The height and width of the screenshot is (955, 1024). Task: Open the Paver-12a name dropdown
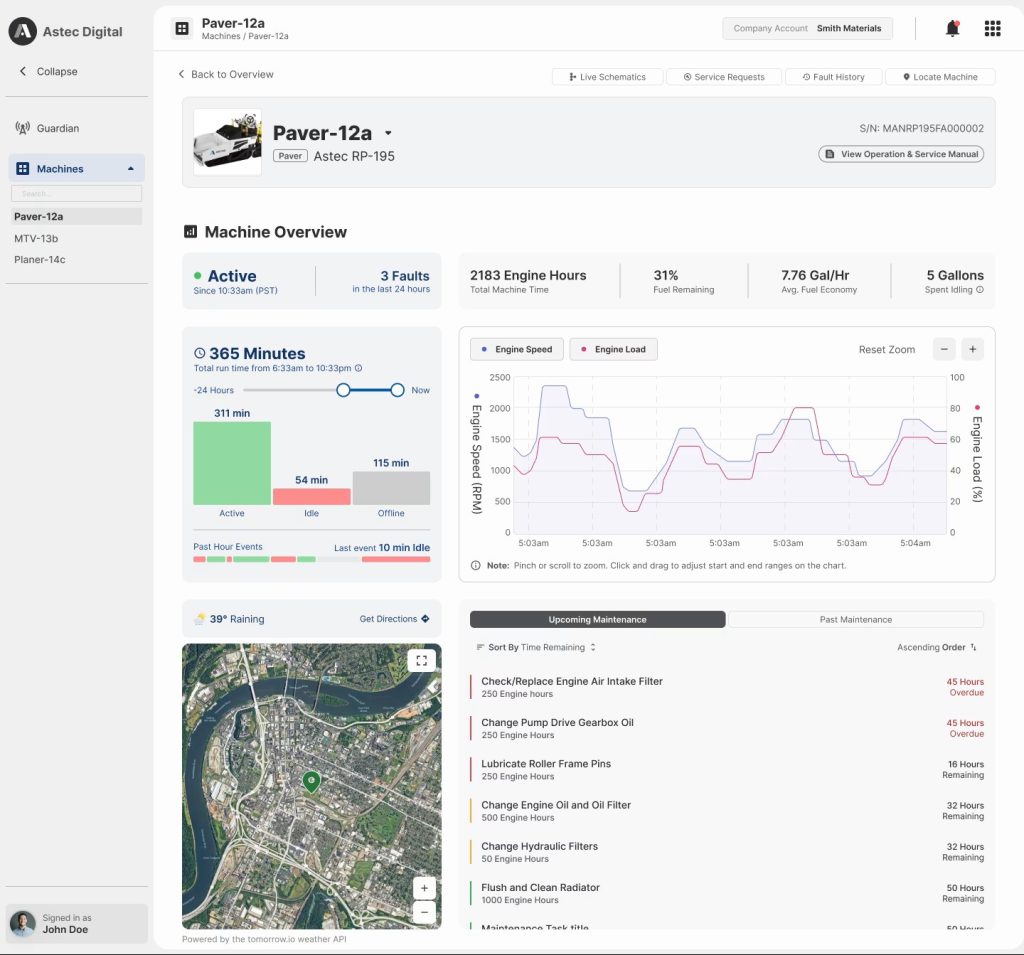[388, 133]
